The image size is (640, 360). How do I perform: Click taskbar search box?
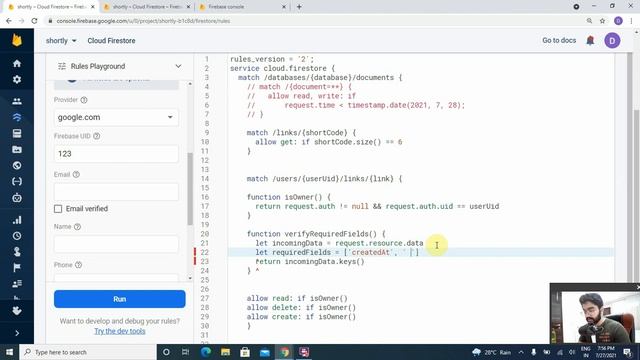[88, 352]
